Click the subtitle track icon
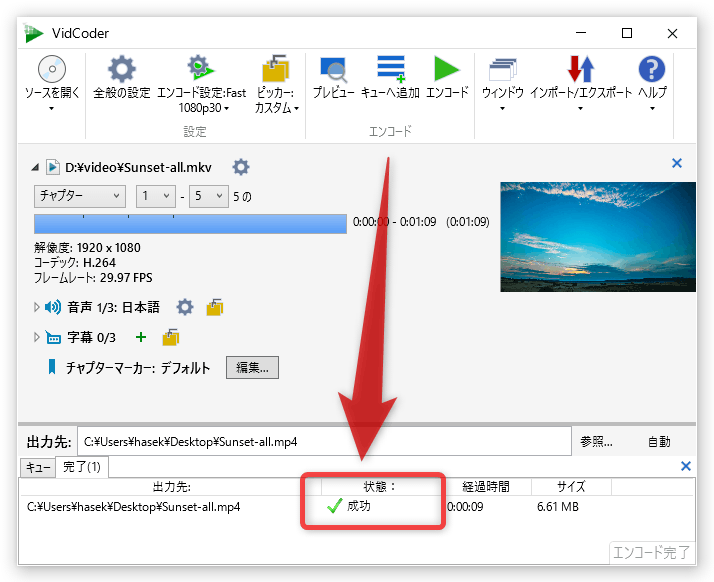 [x=53, y=337]
